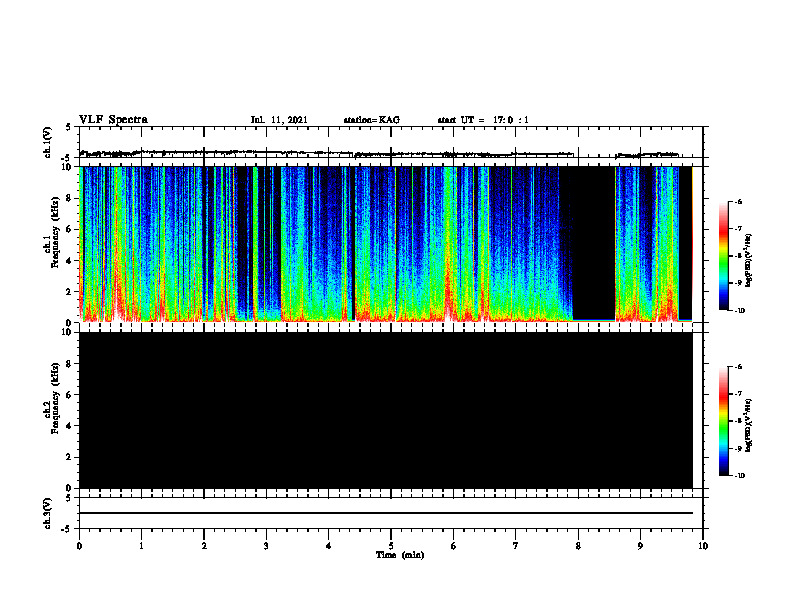Click tick label "10" on the Time axis
This screenshot has height=612, width=792.
click(x=703, y=546)
